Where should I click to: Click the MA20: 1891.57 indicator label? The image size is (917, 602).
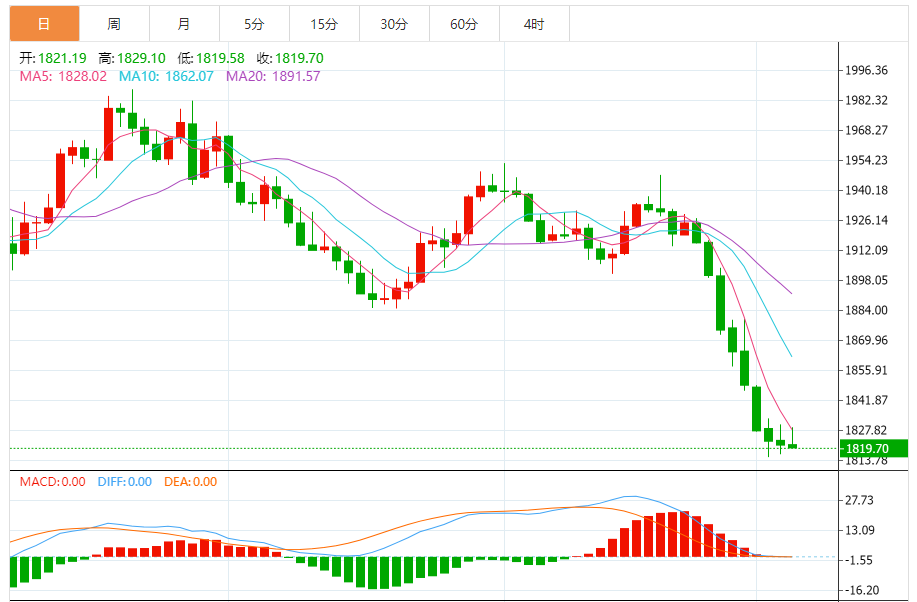coord(273,76)
